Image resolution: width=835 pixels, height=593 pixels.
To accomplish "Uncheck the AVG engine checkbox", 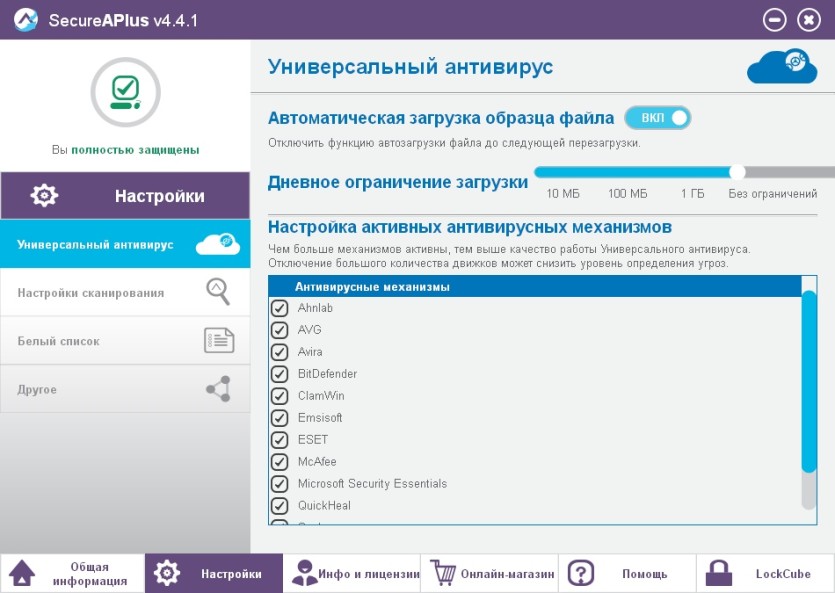I will [x=280, y=330].
